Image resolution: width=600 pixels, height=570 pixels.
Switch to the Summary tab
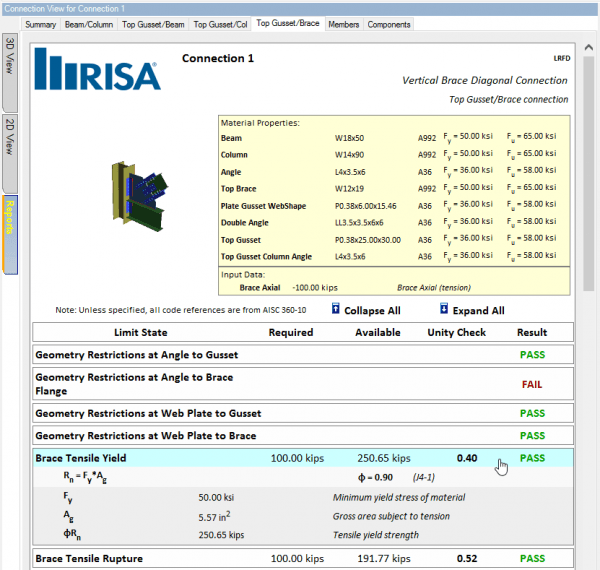40,24
